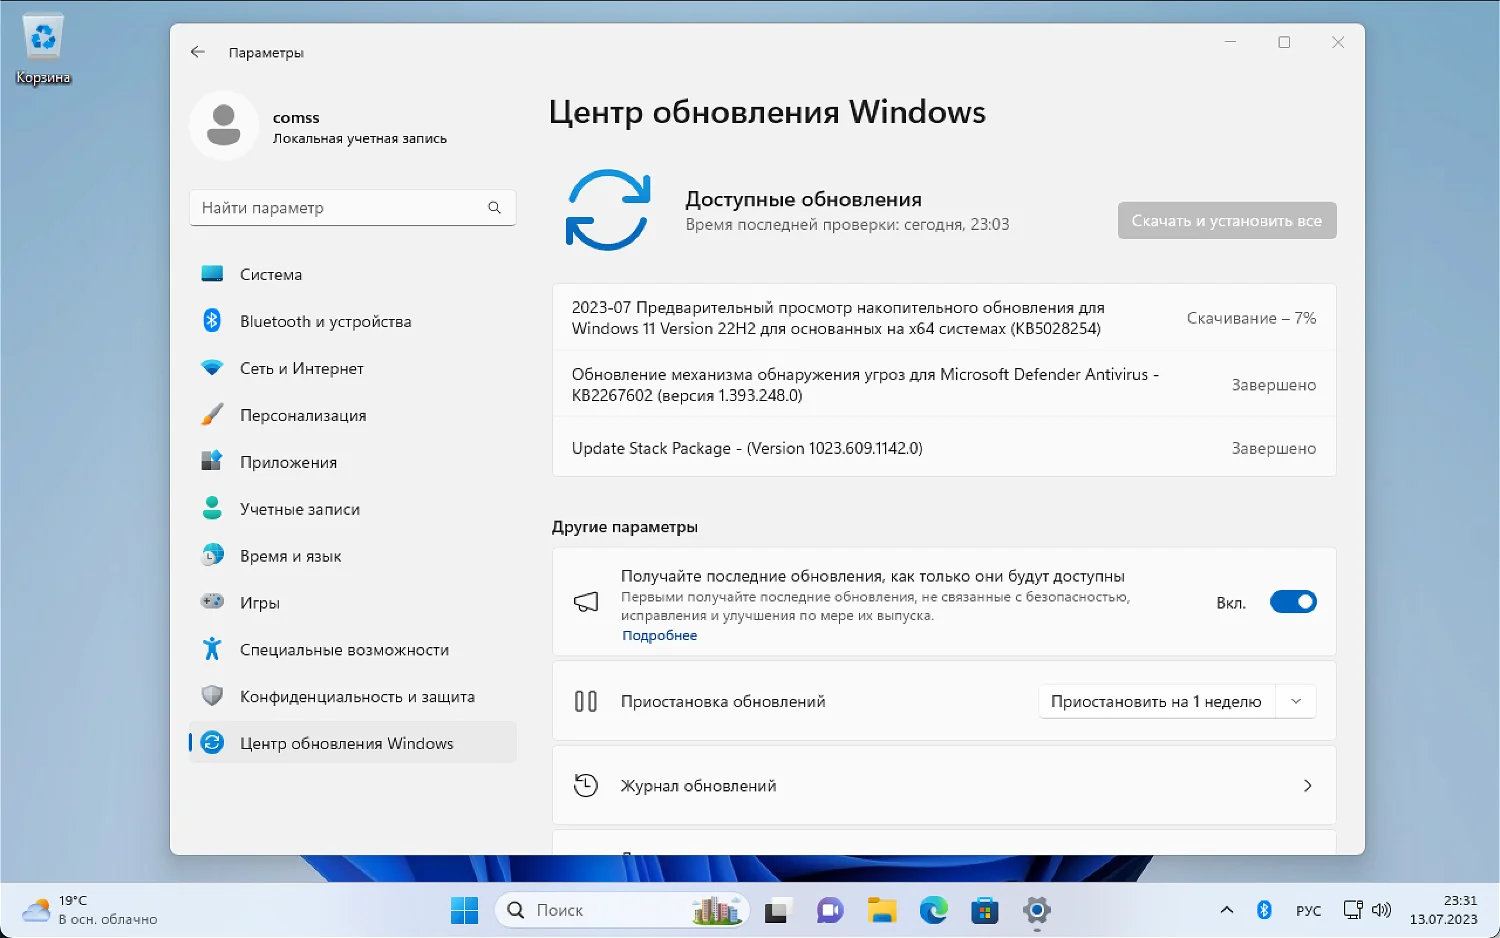
Task: Click the Персонализация brush icon
Action: (212, 415)
